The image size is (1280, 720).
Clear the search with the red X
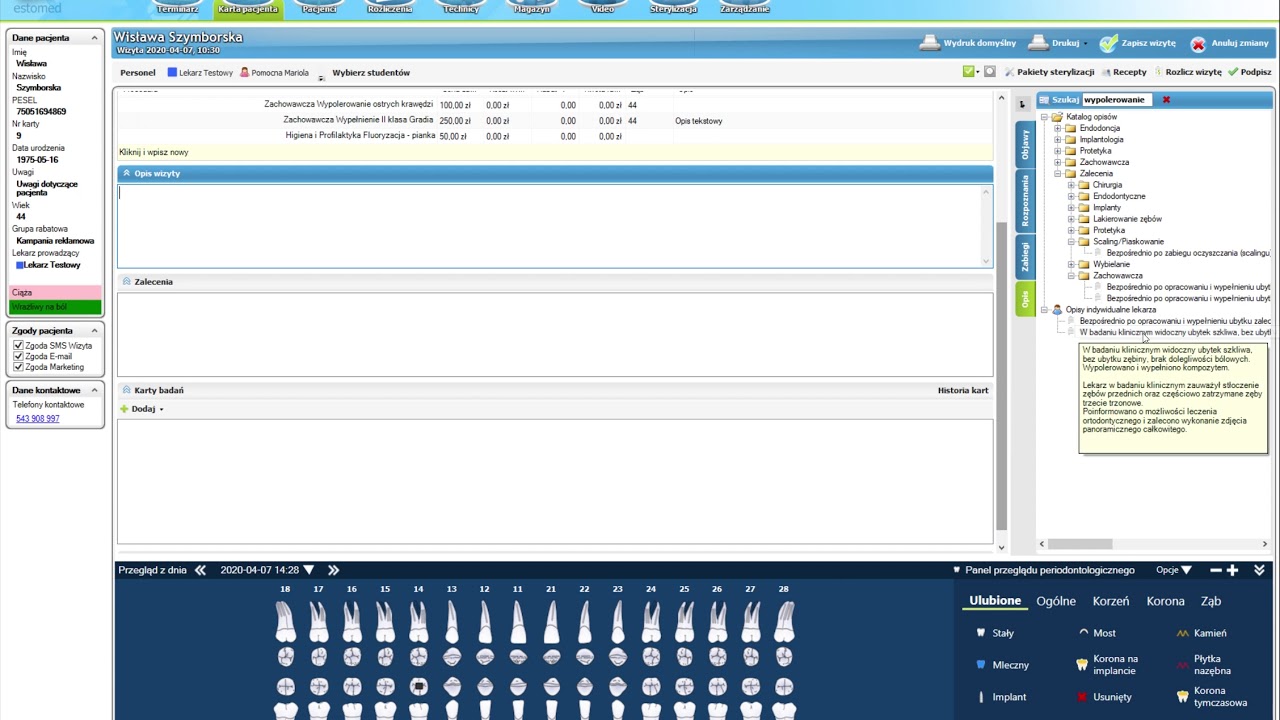coord(1166,100)
